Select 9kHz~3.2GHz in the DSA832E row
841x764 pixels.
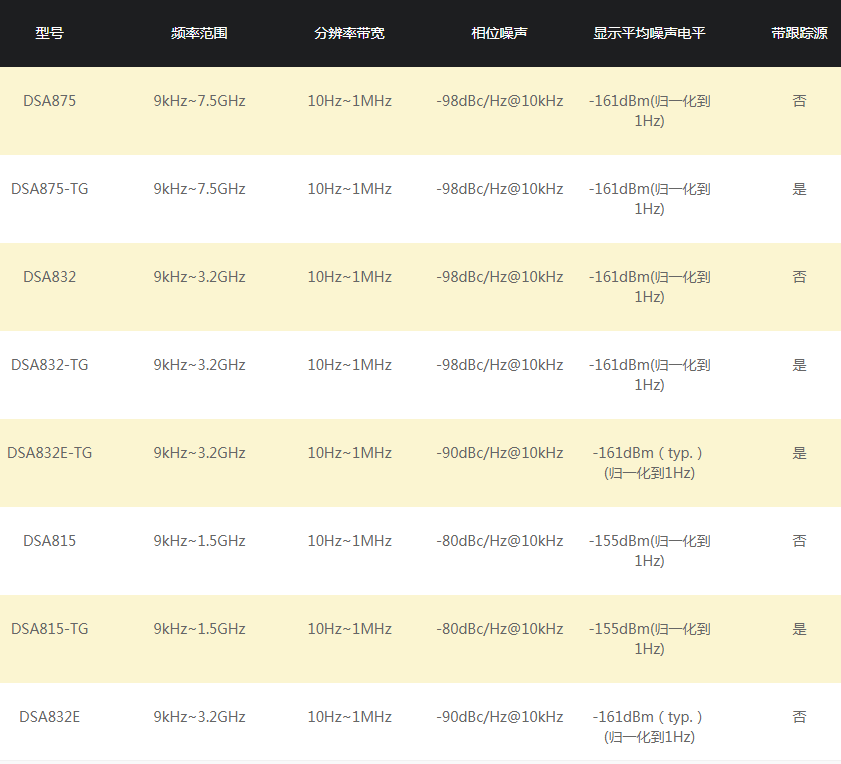pyautogui.click(x=200, y=717)
